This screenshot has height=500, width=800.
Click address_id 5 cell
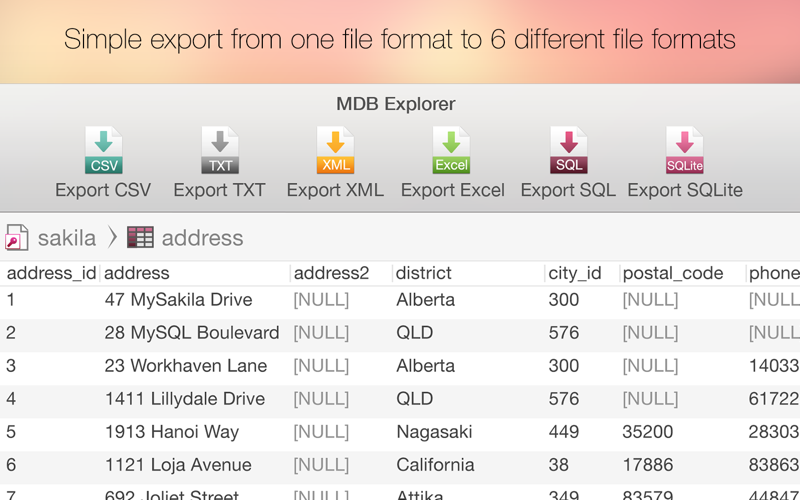11,432
